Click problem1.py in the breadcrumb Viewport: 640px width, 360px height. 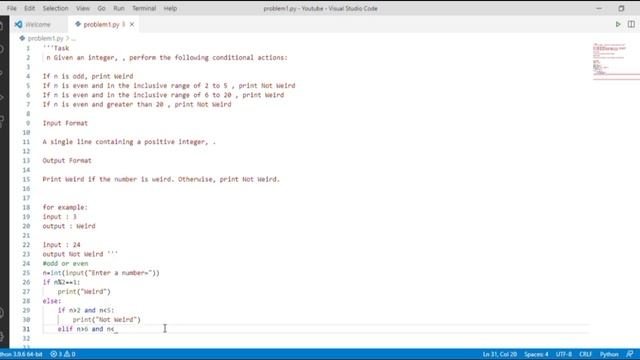(45, 38)
